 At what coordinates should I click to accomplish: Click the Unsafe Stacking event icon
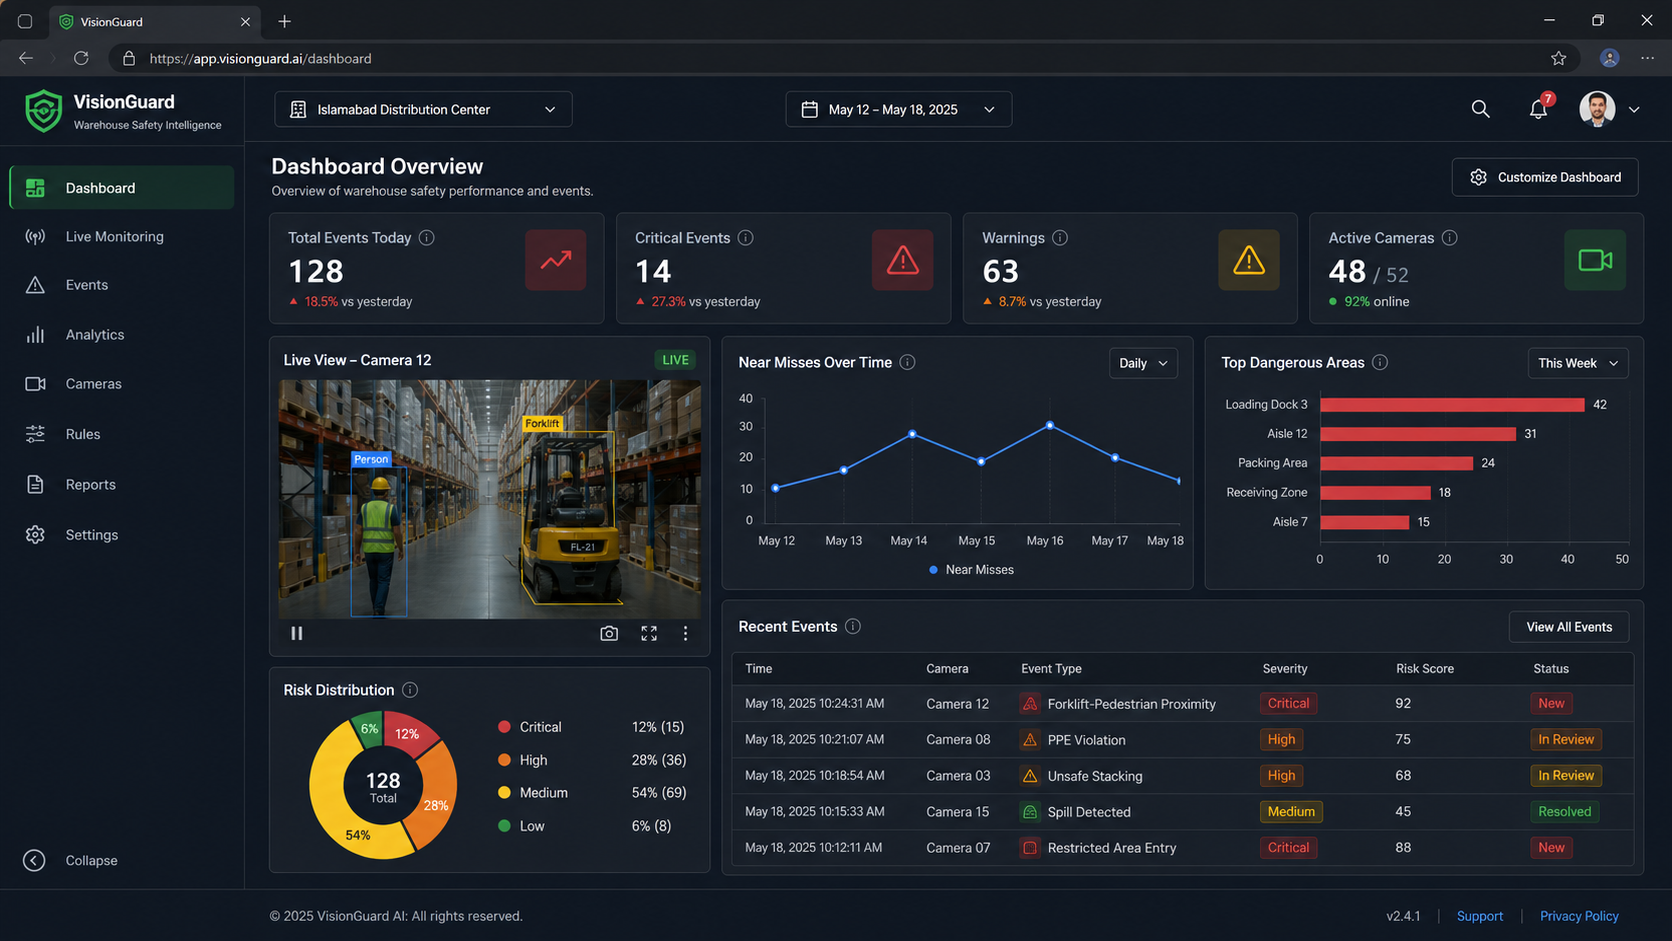[x=1030, y=776]
